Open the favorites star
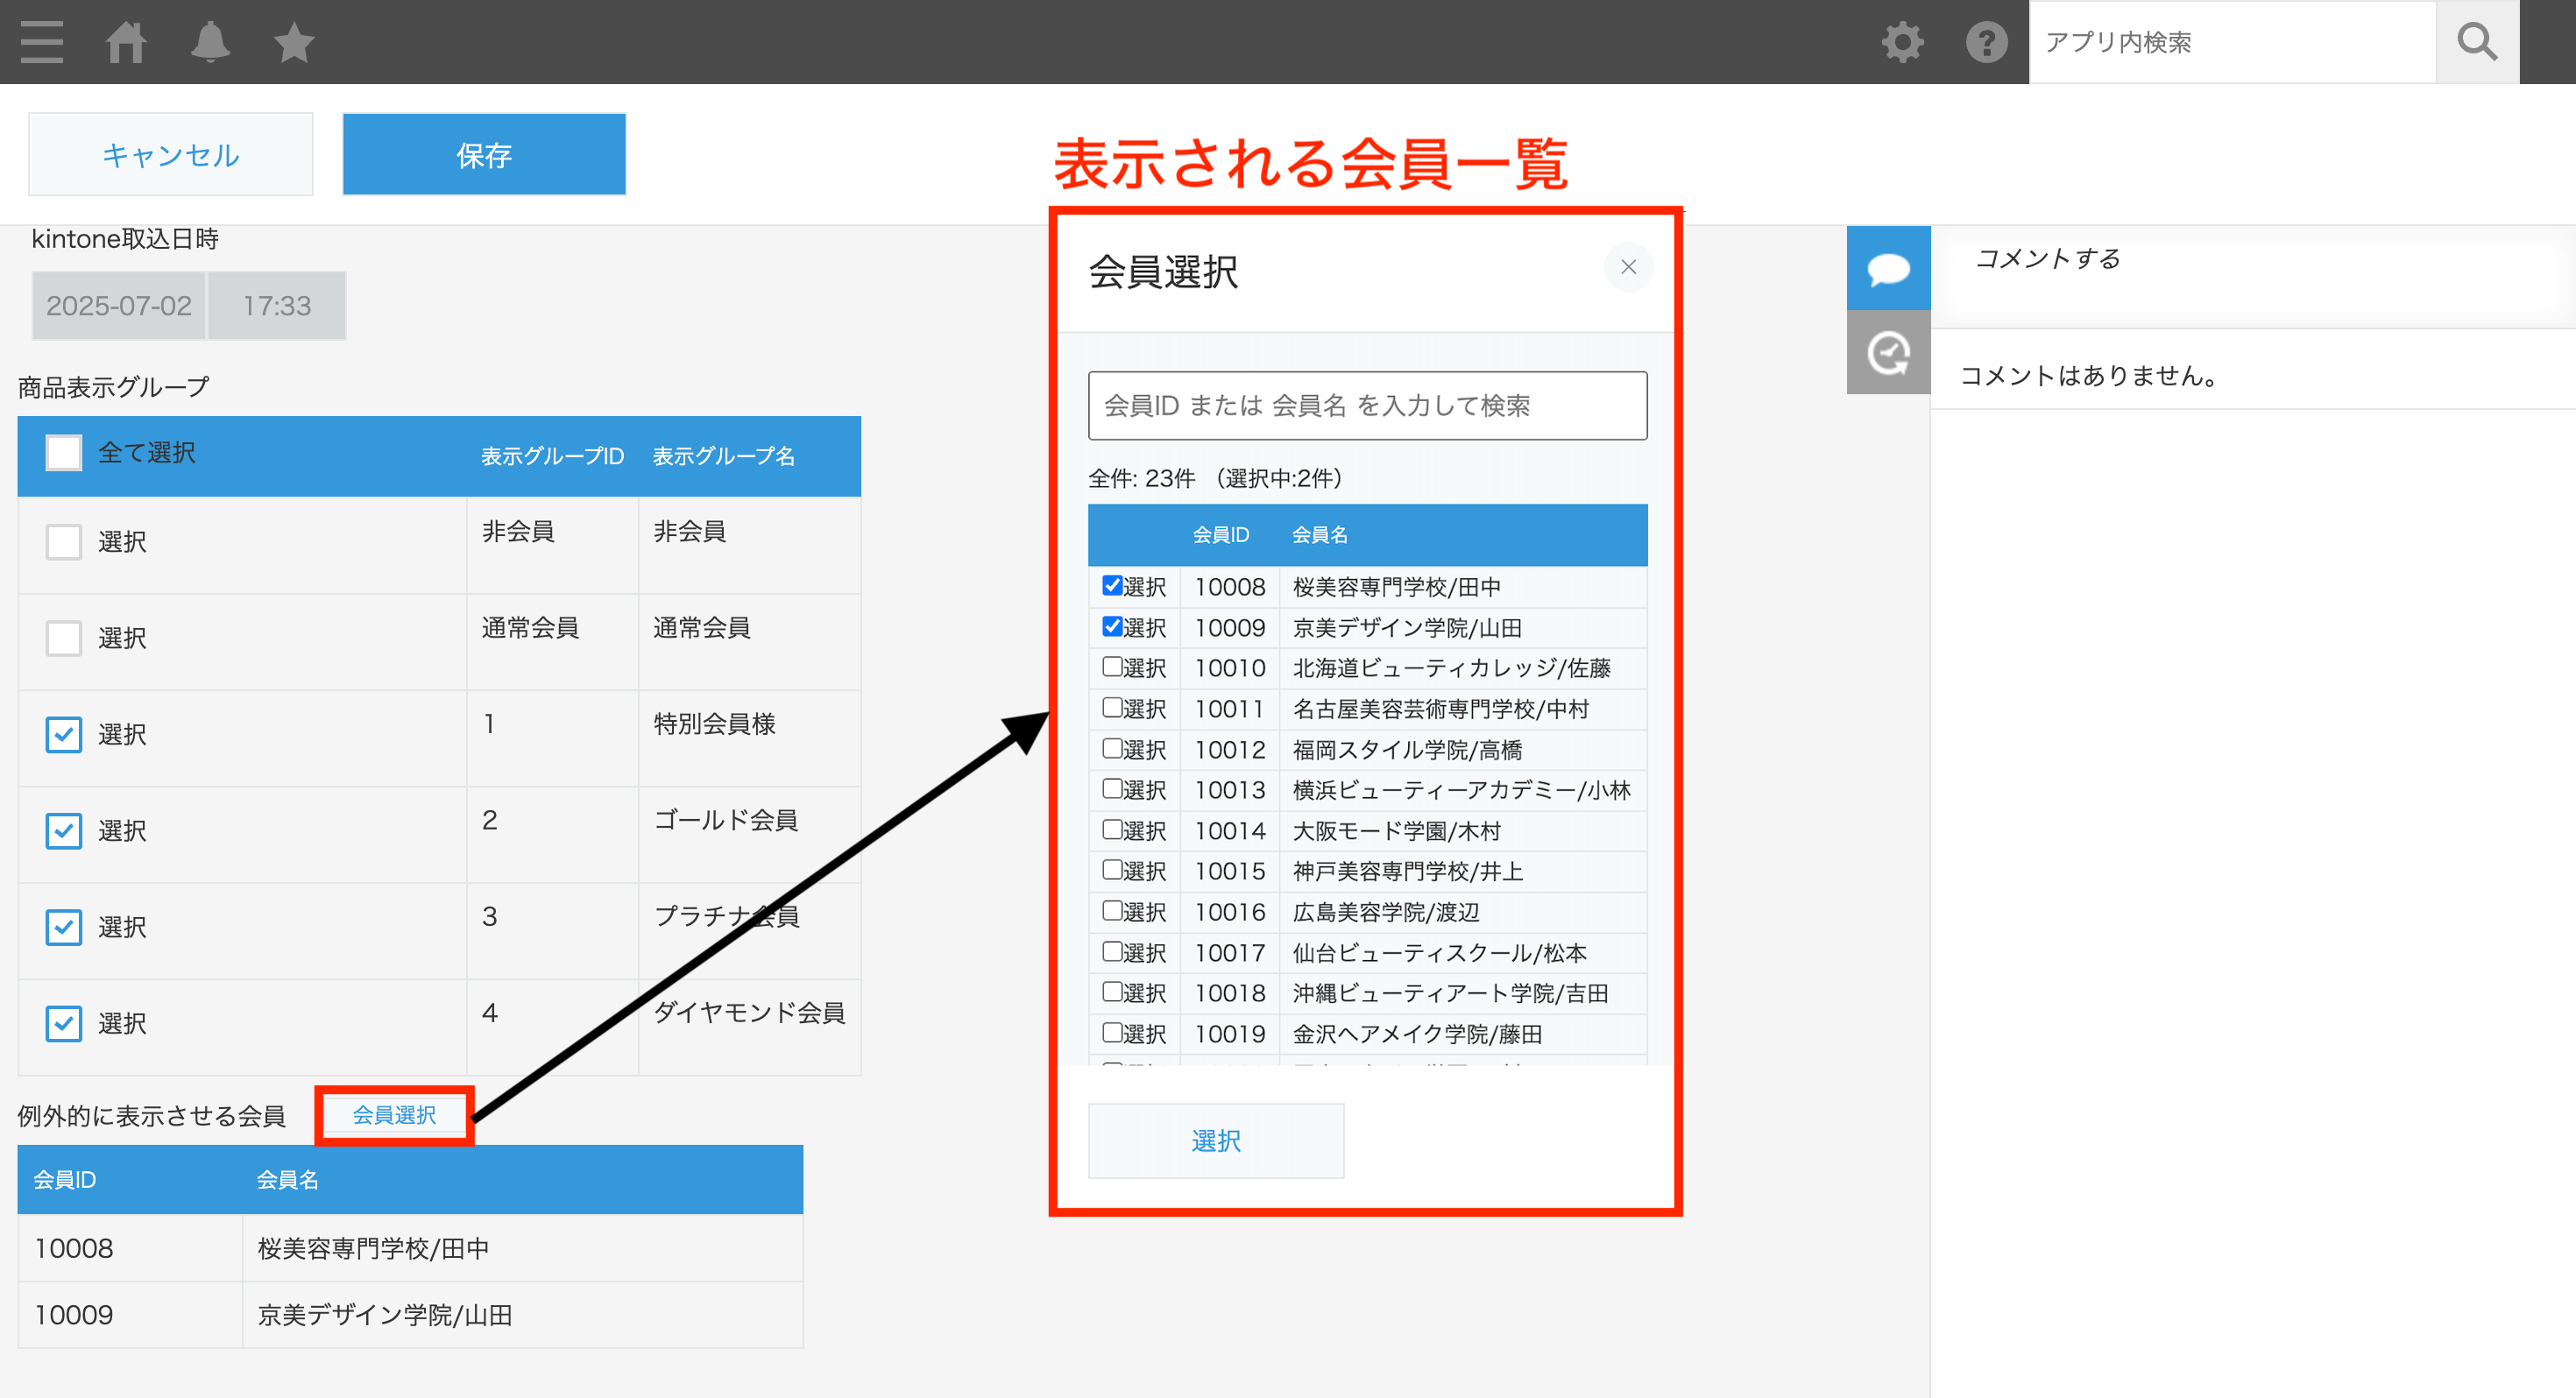The width and height of the screenshot is (2576, 1398). pyautogui.click(x=293, y=42)
